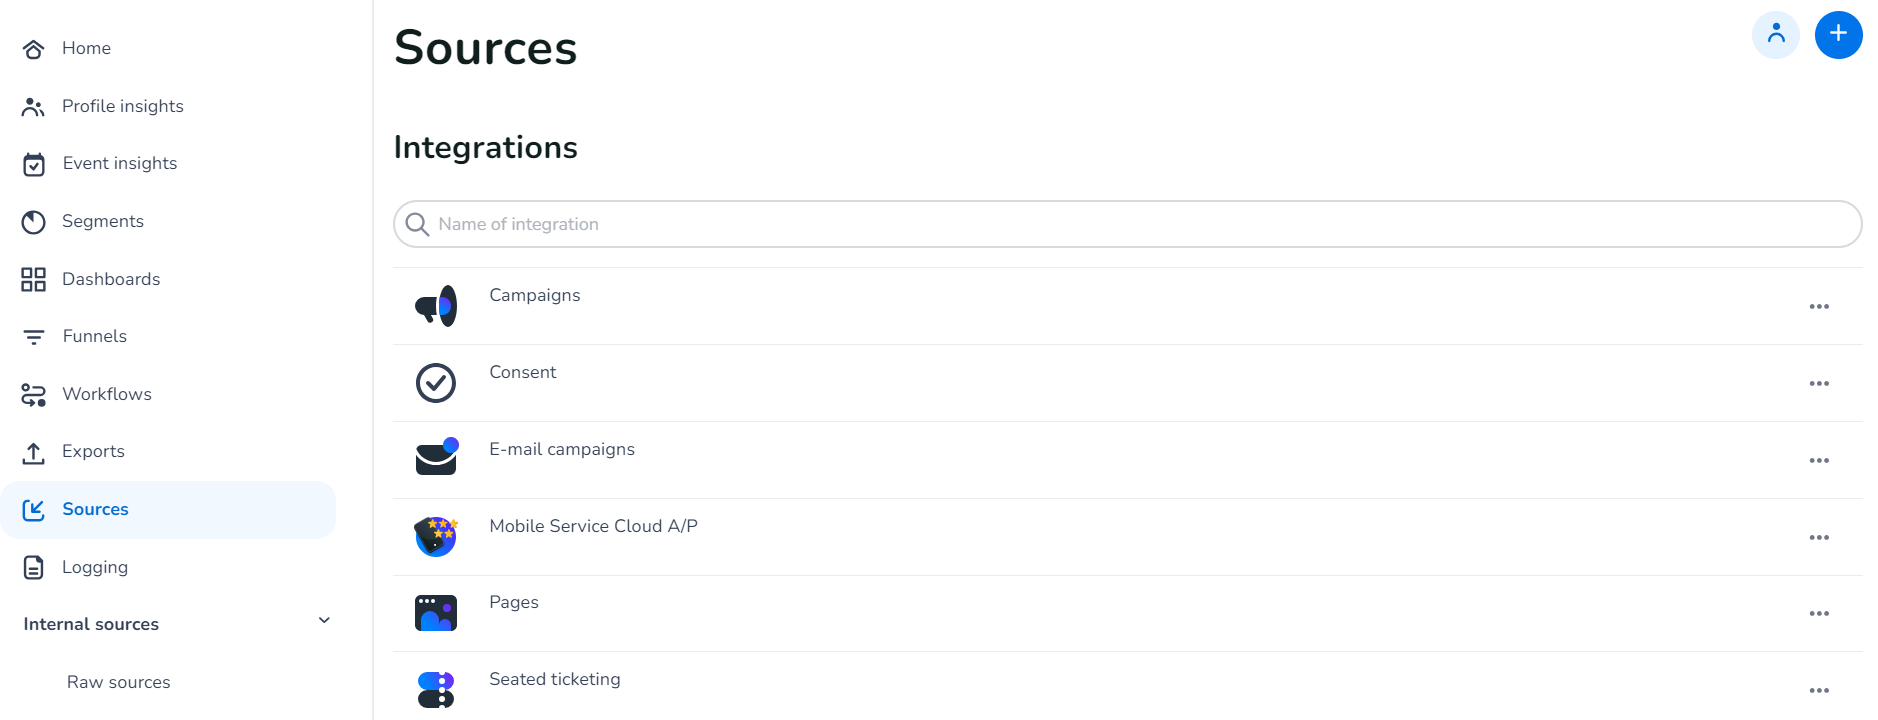The height and width of the screenshot is (720, 1878).
Task: Click the Exports upload icon
Action: 33,451
